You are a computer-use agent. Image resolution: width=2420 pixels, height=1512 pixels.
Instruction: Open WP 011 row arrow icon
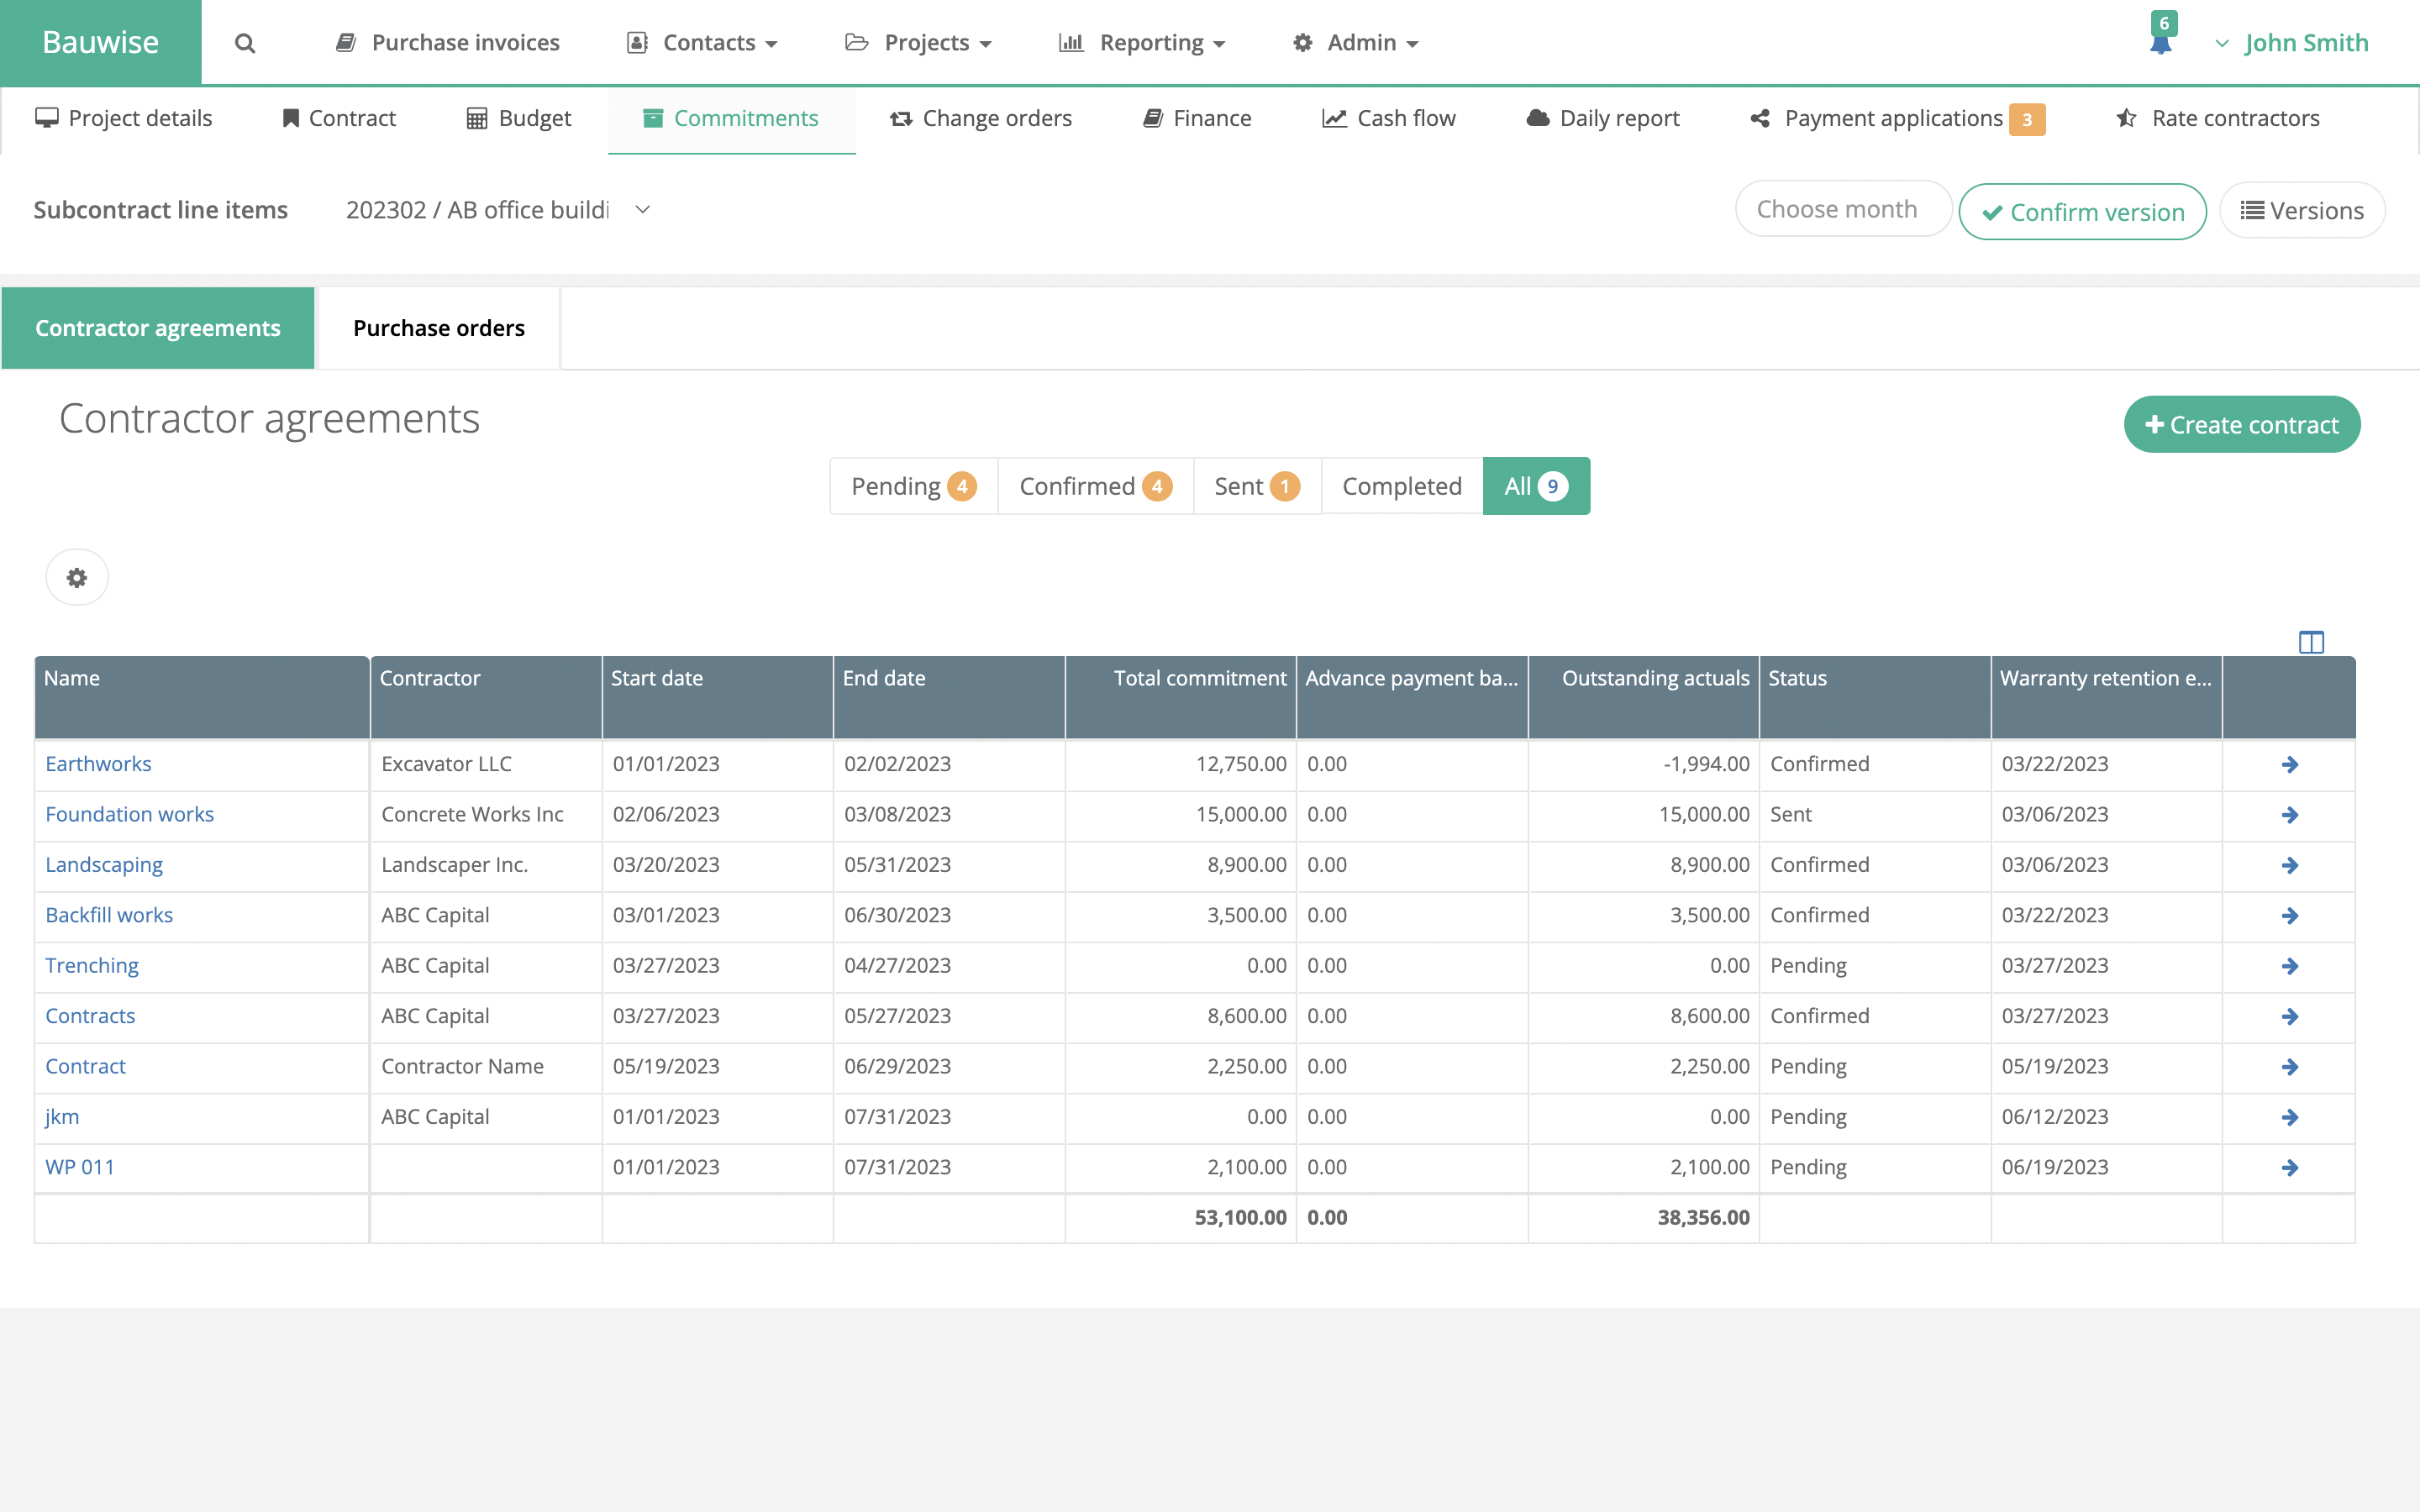[x=2289, y=1167]
